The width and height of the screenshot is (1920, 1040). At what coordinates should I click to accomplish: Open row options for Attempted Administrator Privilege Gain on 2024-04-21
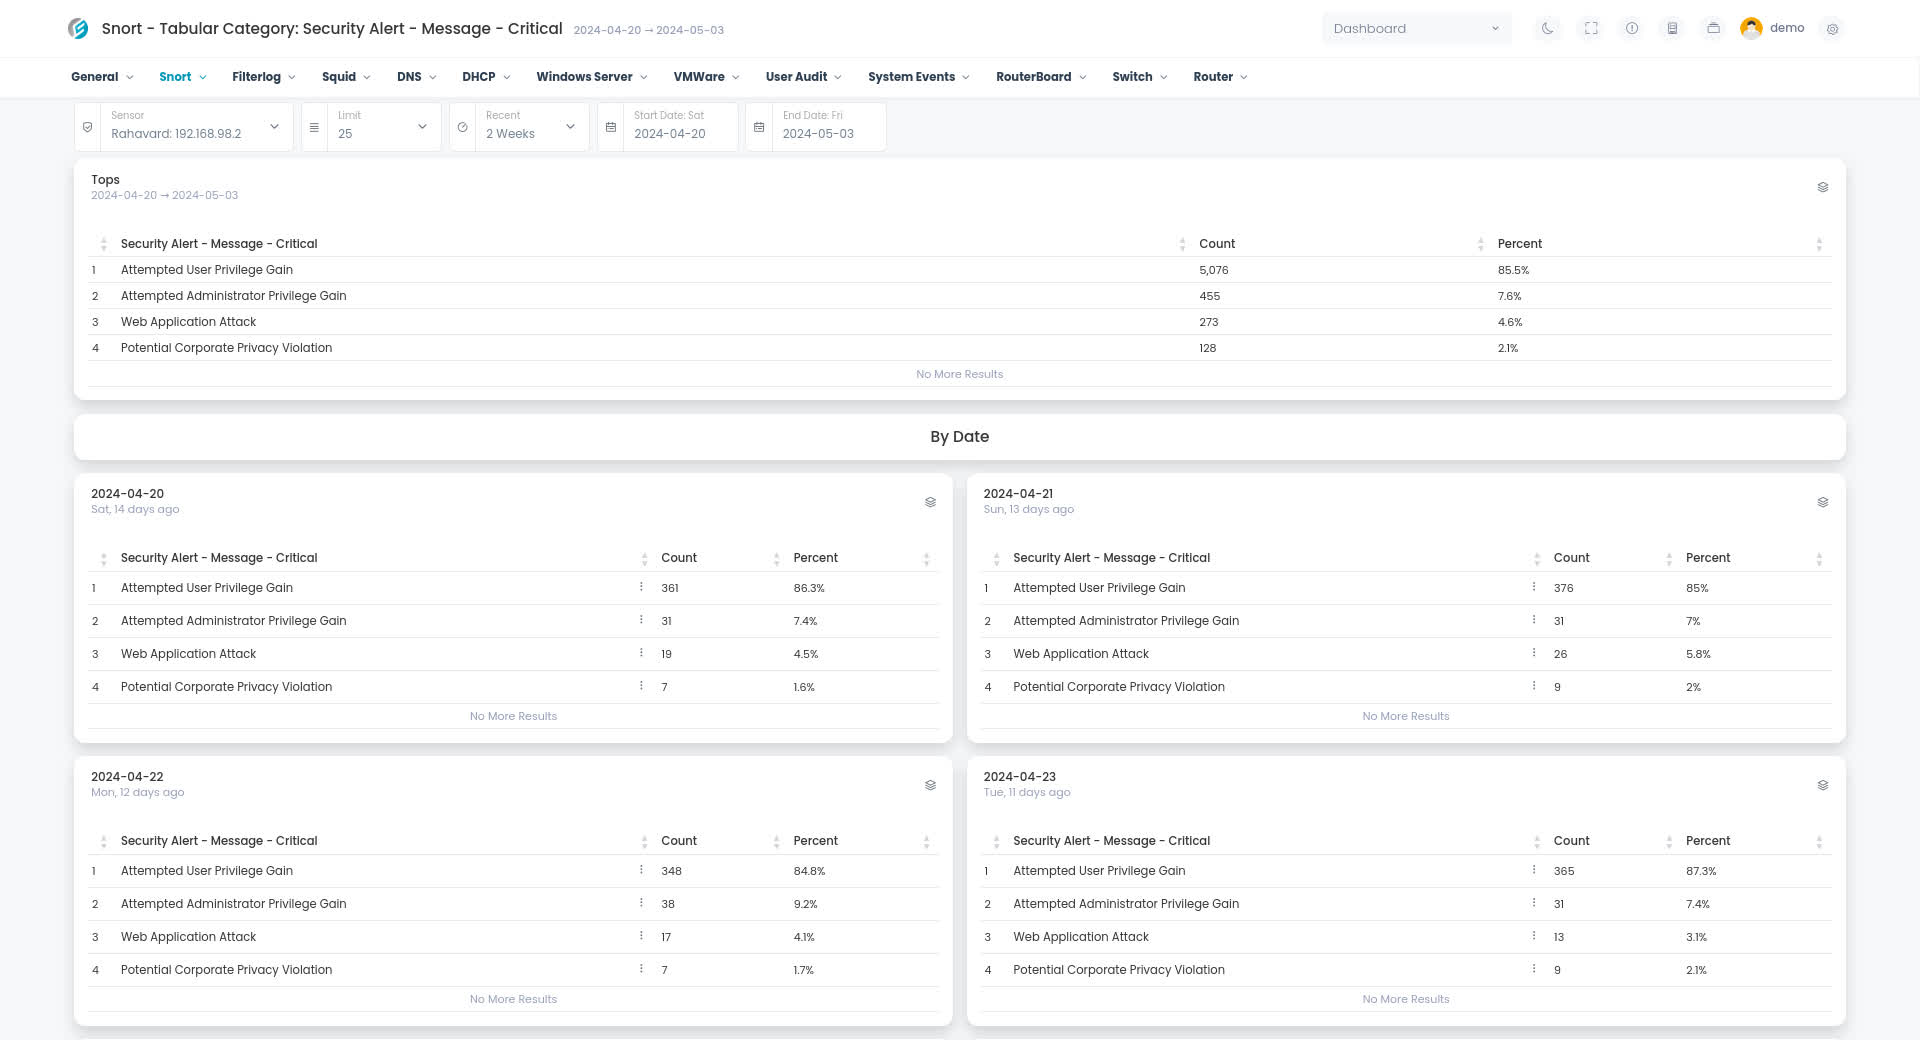tap(1533, 620)
